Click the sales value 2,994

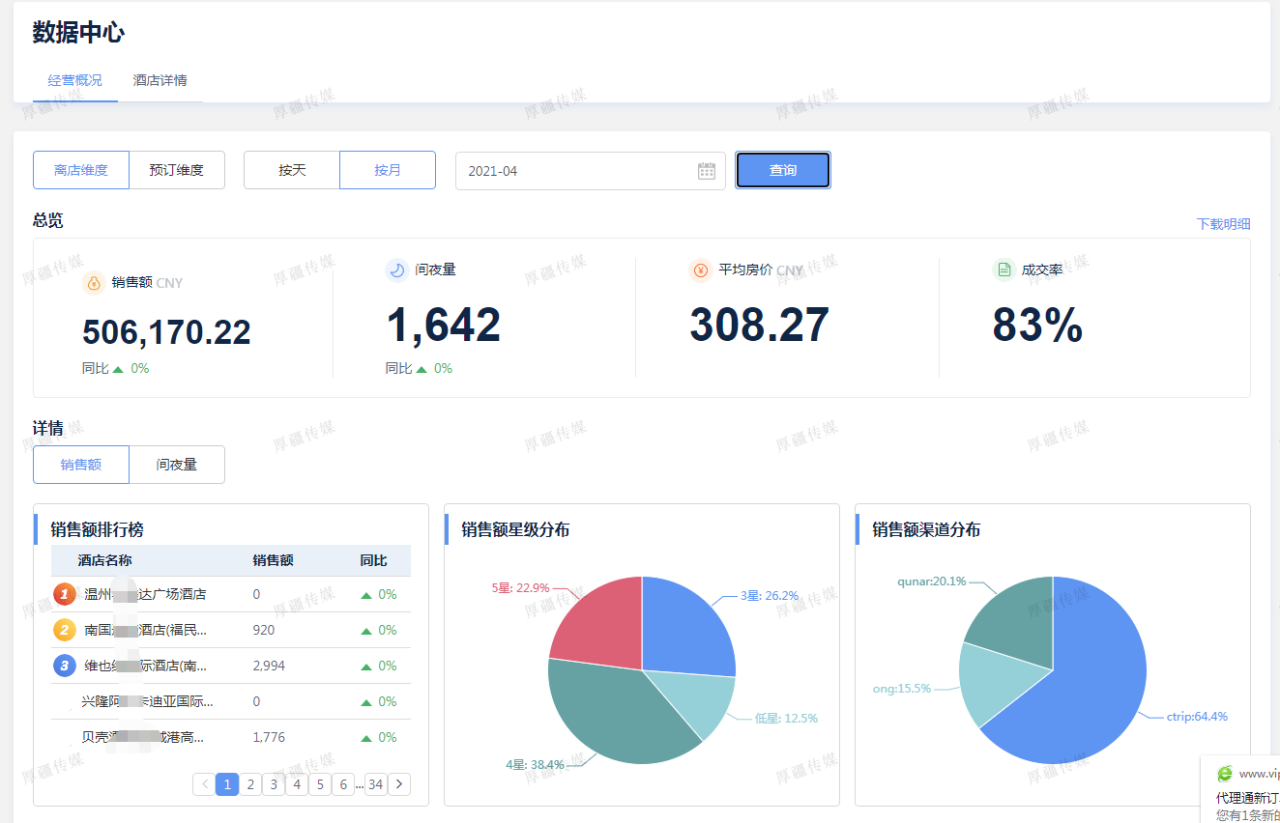[x=269, y=666]
